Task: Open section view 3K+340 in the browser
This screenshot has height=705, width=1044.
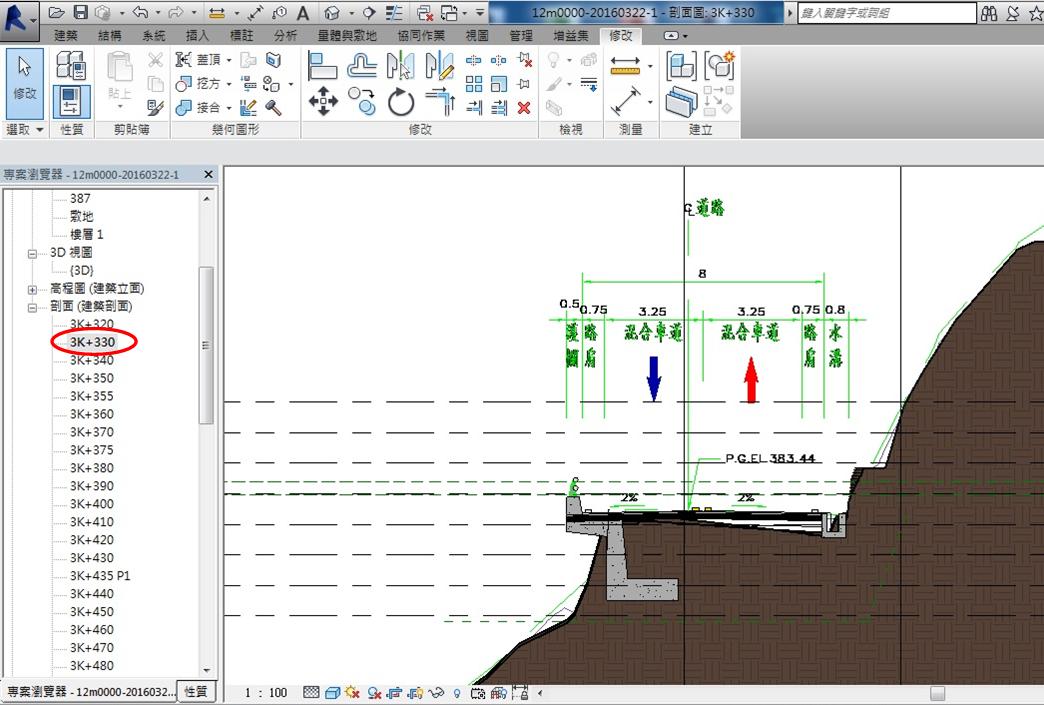Action: 91,360
